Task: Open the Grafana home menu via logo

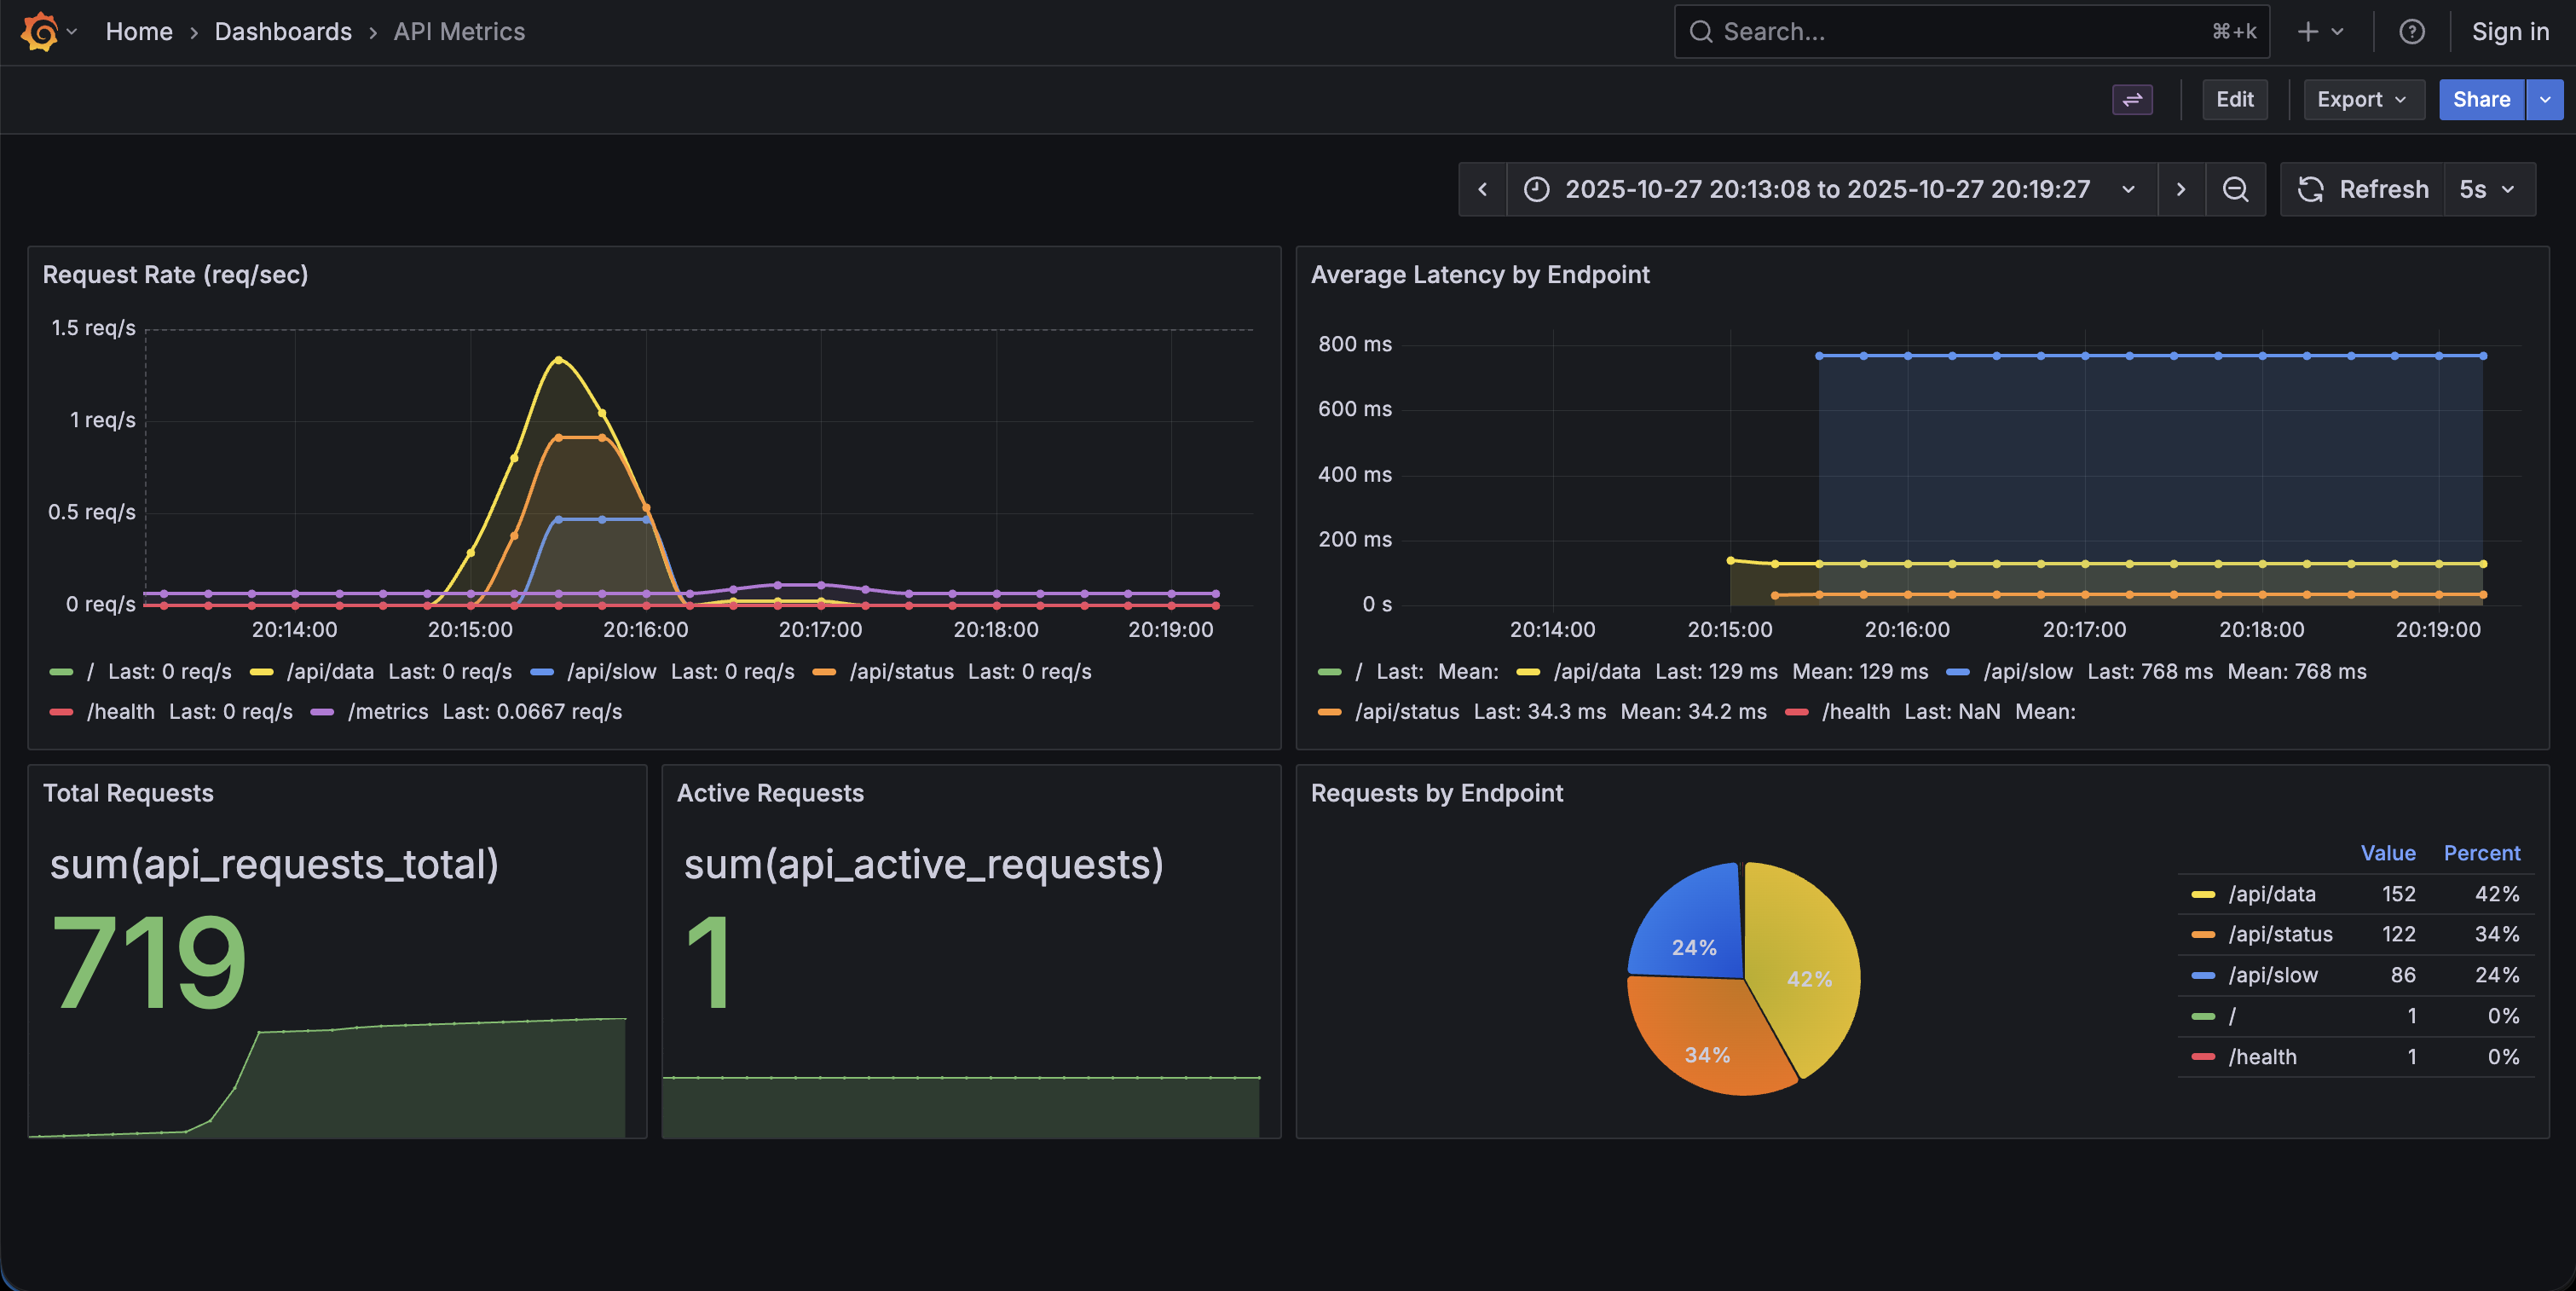Action: (x=40, y=31)
